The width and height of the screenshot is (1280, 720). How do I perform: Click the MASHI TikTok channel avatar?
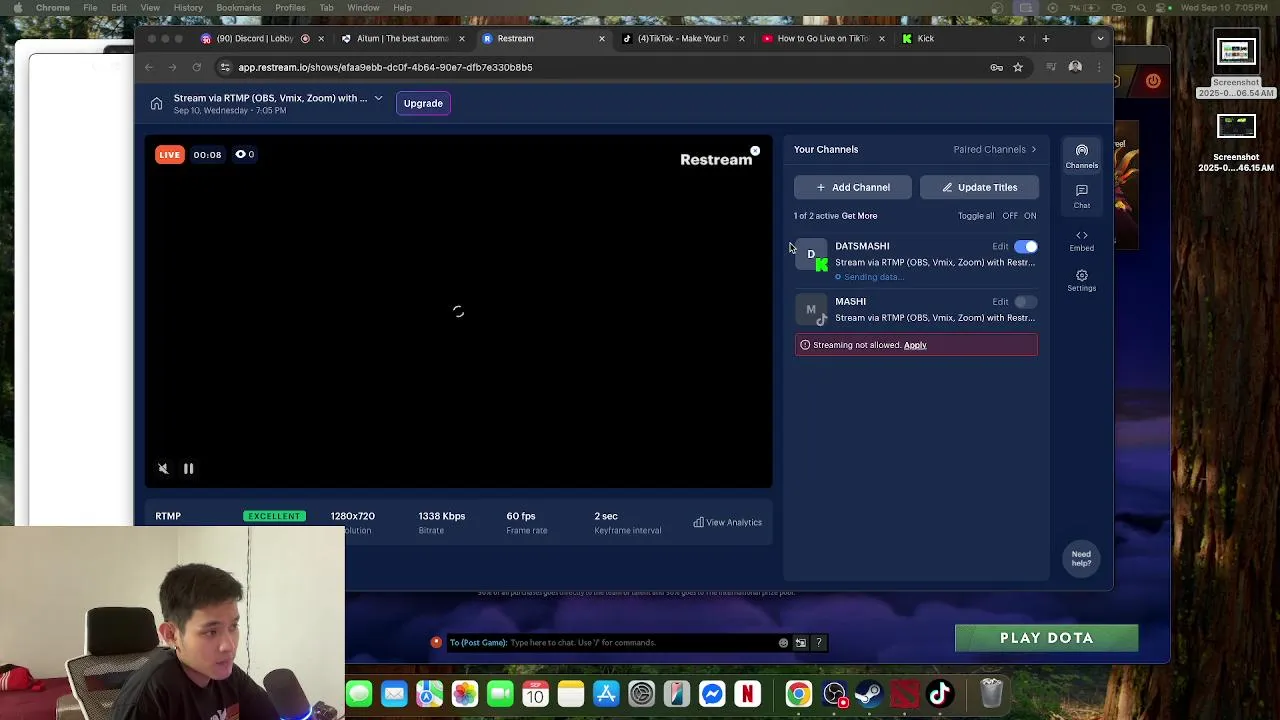(811, 310)
